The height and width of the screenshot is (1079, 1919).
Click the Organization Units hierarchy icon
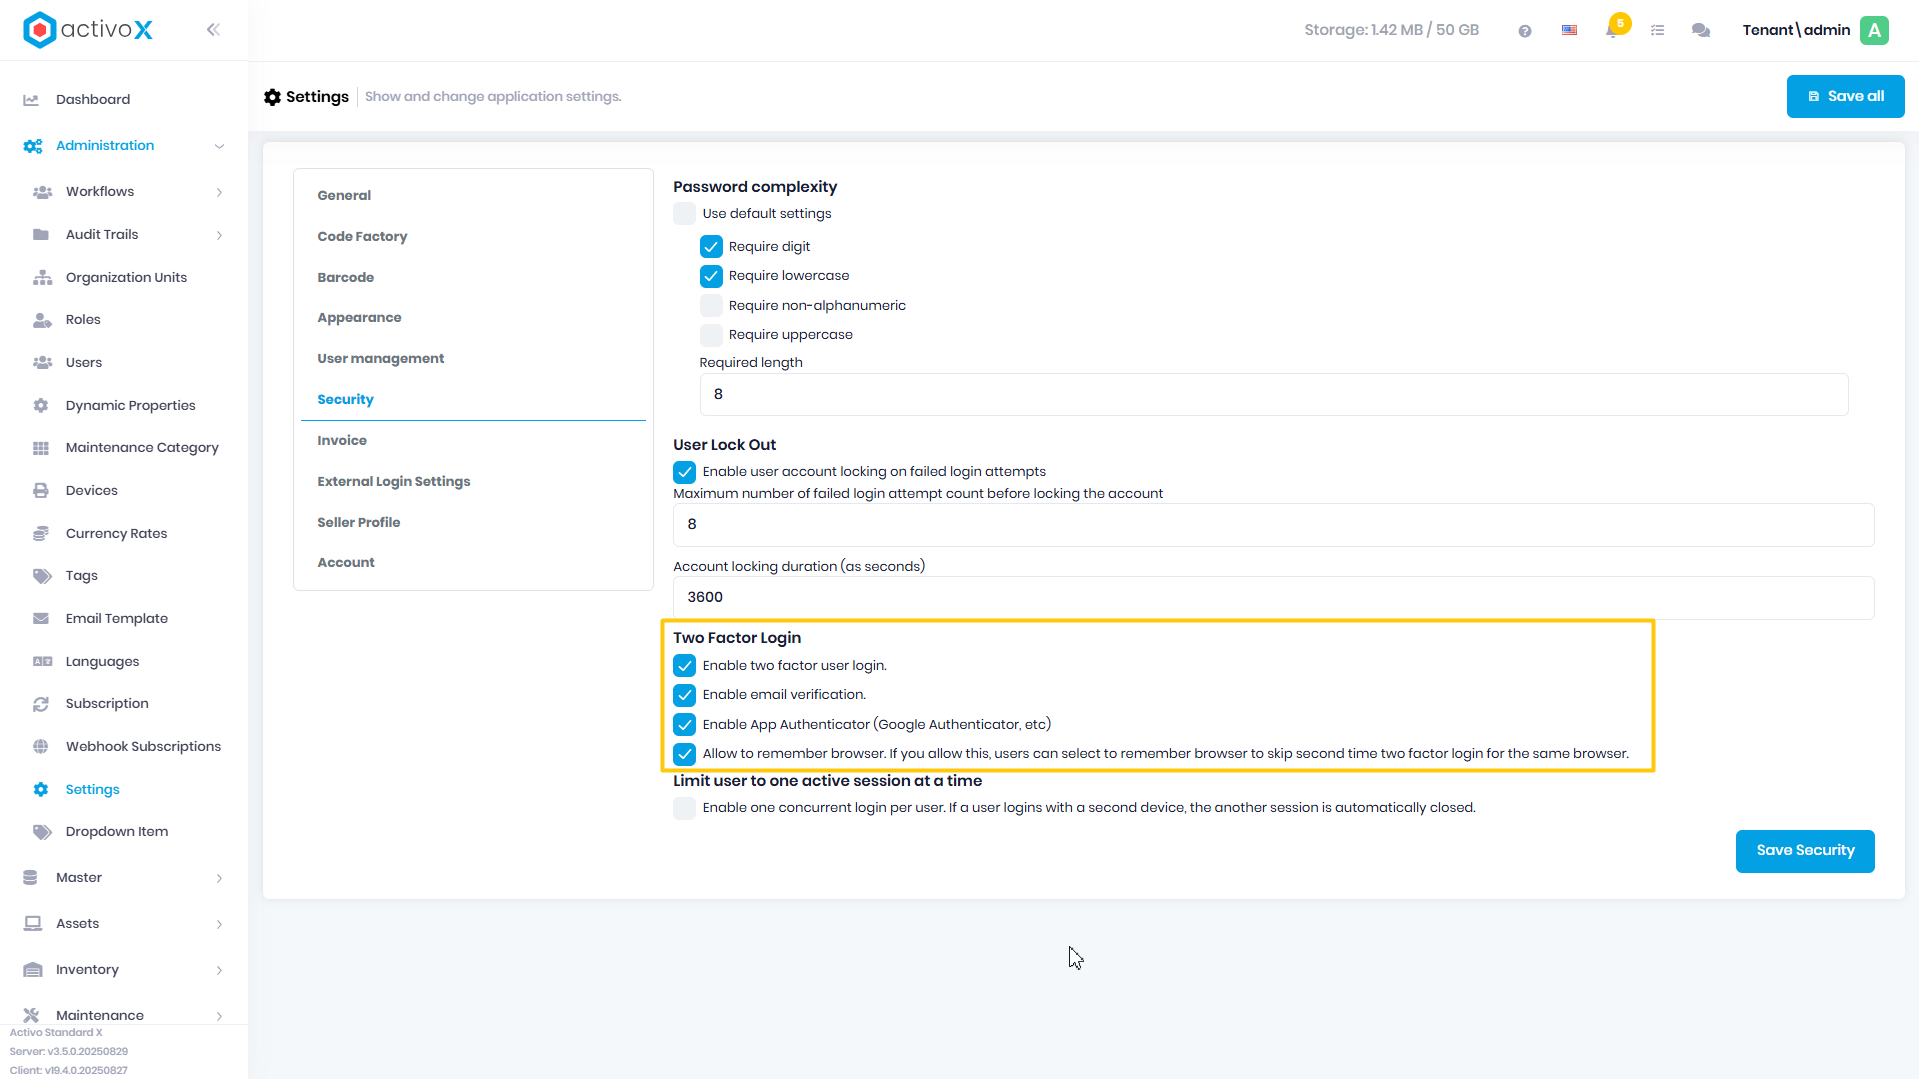42,278
